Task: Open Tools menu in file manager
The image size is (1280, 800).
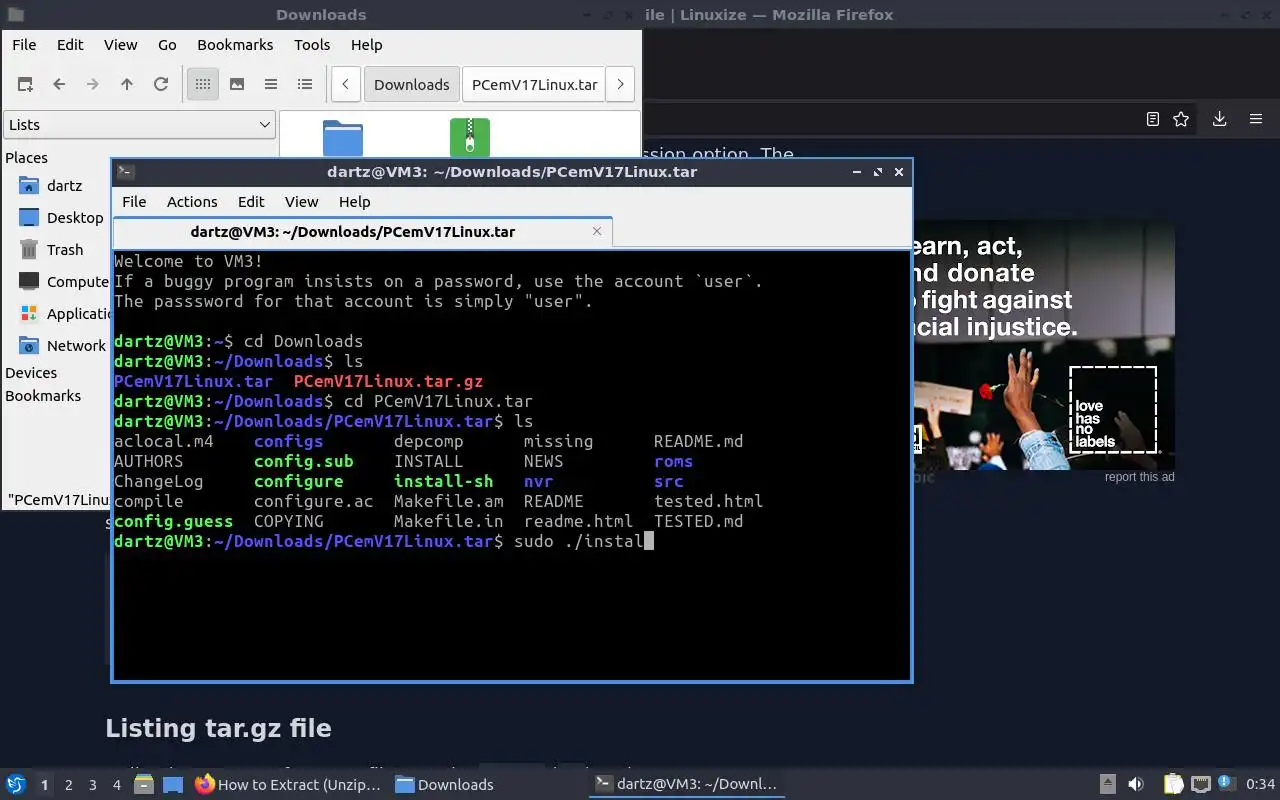Action: coord(312,44)
